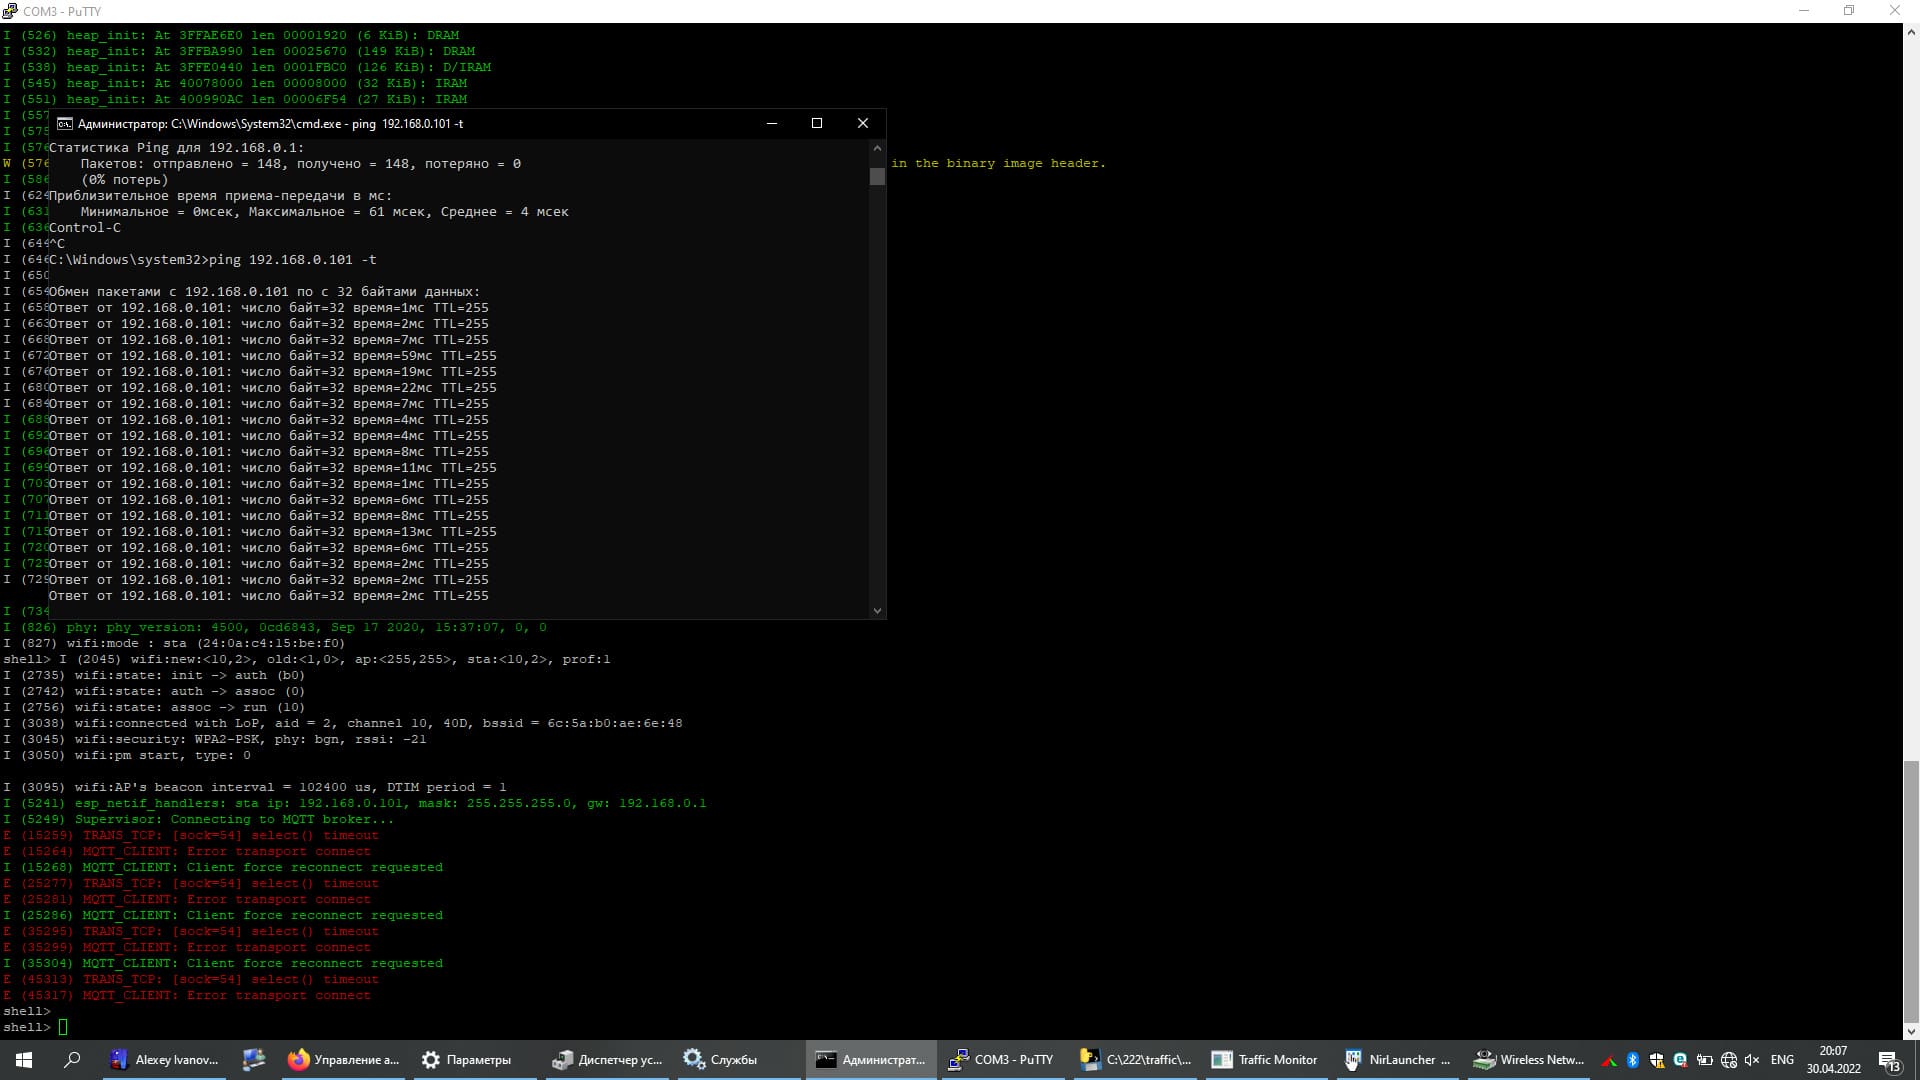Open cmd.exe window system menu icon

point(64,124)
